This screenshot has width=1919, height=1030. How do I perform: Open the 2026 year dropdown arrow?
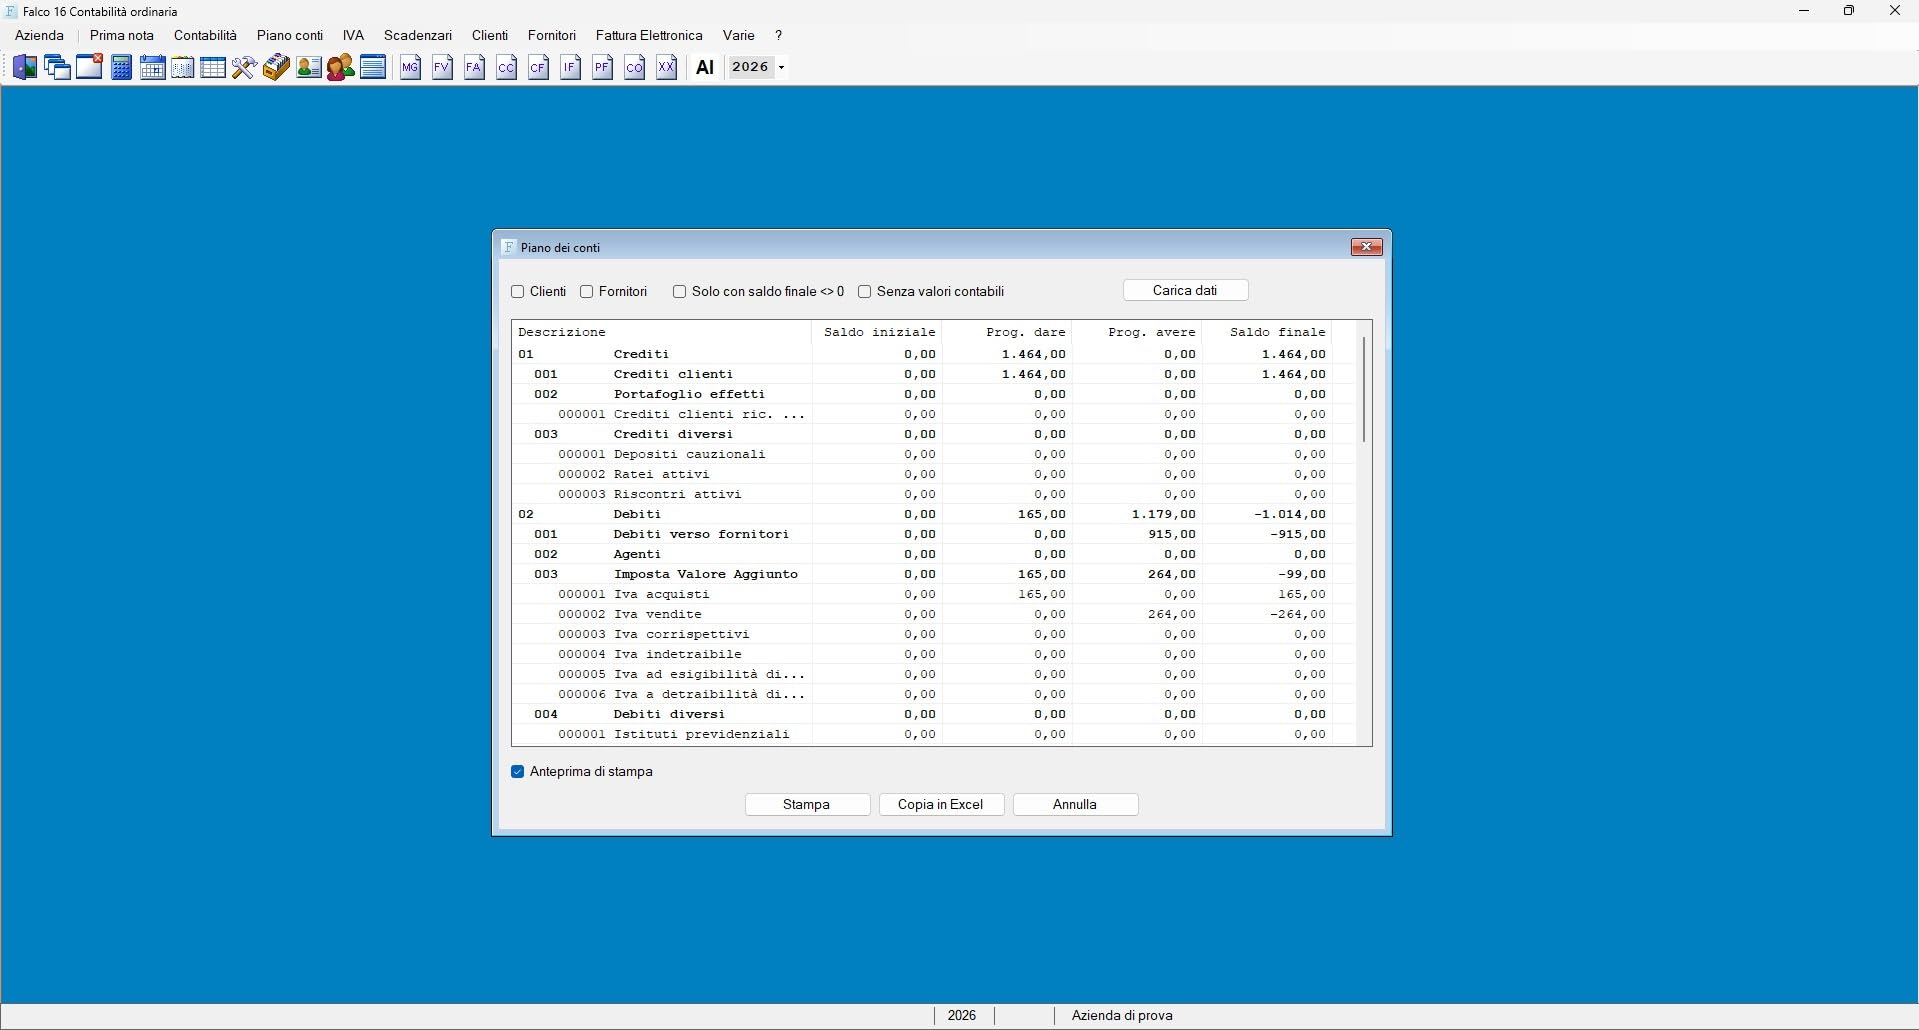[782, 68]
